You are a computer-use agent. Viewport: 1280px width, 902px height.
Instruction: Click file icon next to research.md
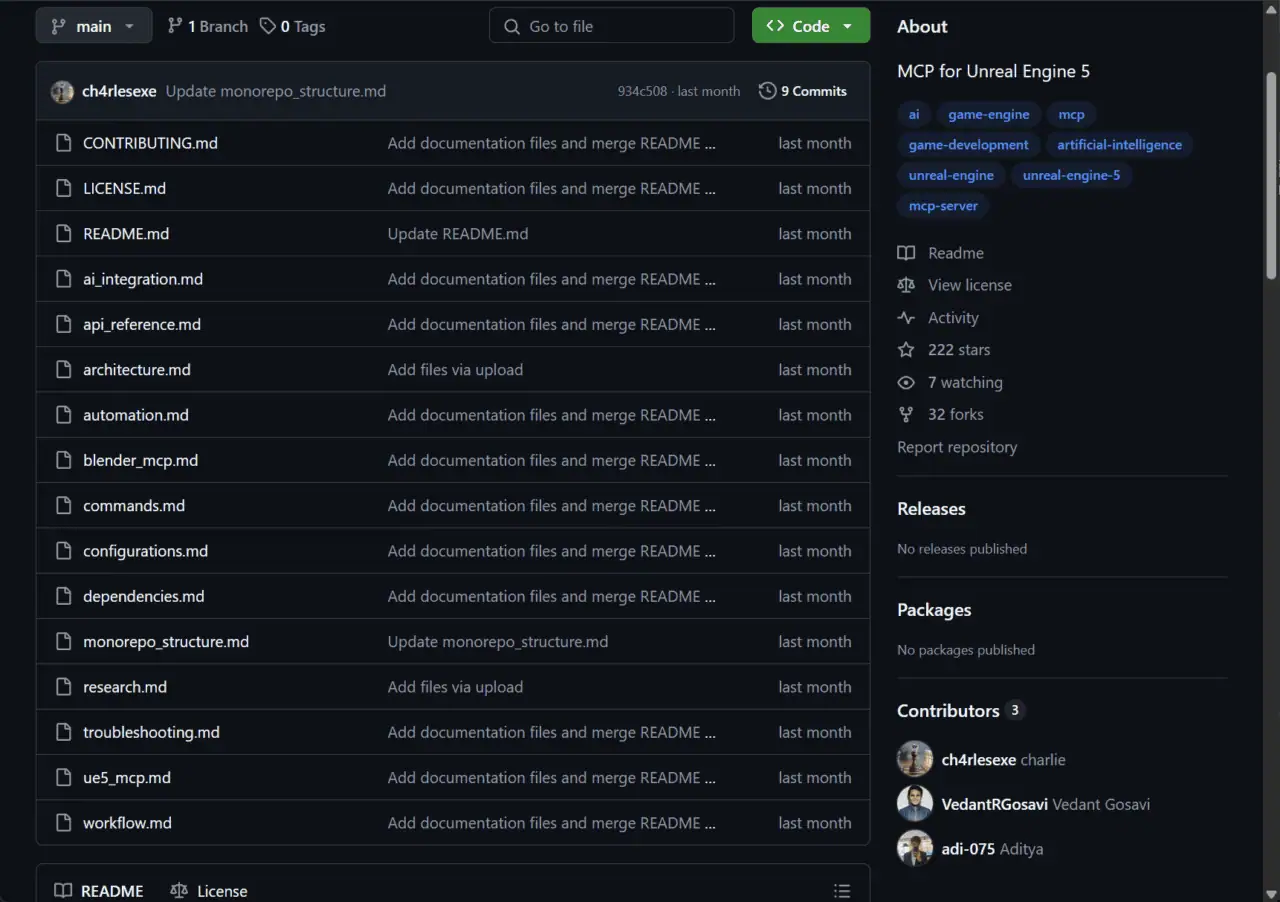coord(63,687)
